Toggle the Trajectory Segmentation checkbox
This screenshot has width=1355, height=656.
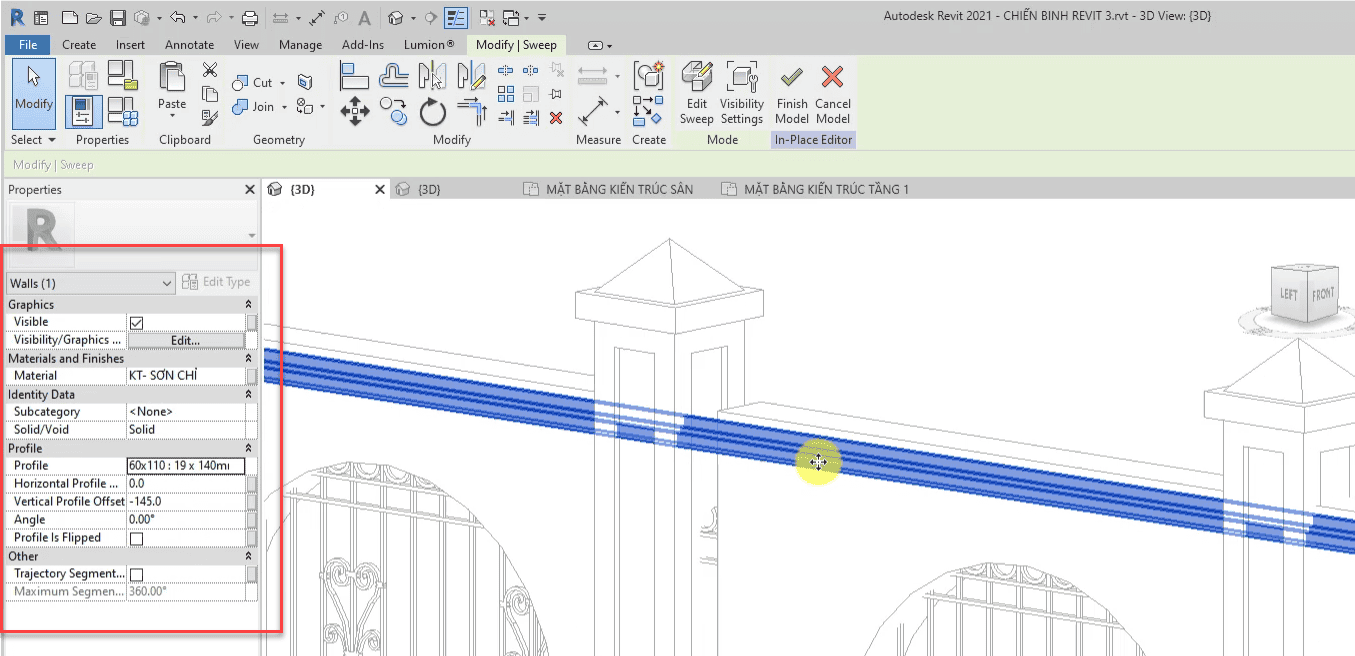tap(137, 574)
